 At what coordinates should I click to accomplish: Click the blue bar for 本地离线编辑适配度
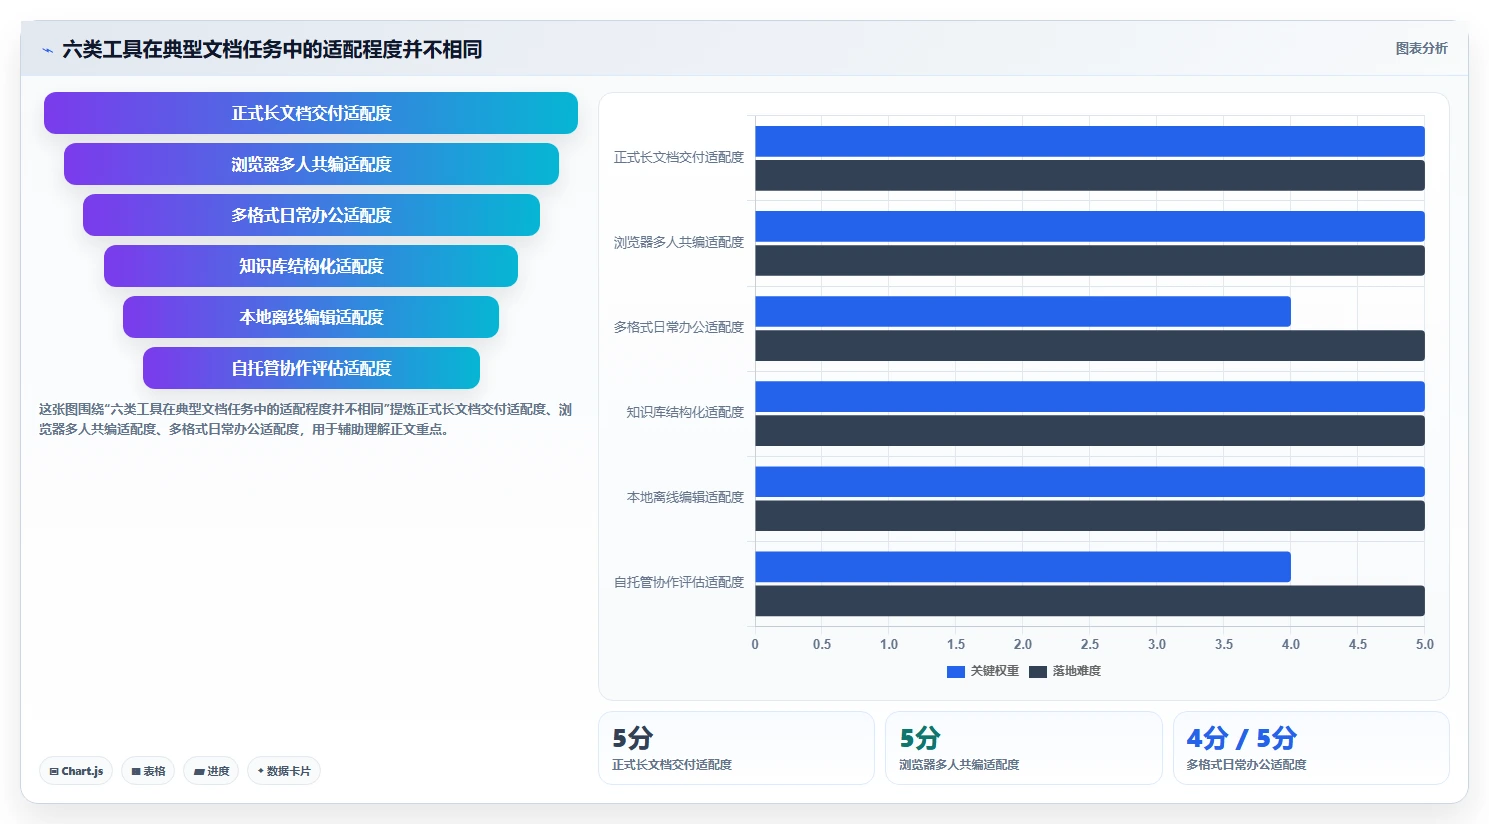click(x=1090, y=481)
